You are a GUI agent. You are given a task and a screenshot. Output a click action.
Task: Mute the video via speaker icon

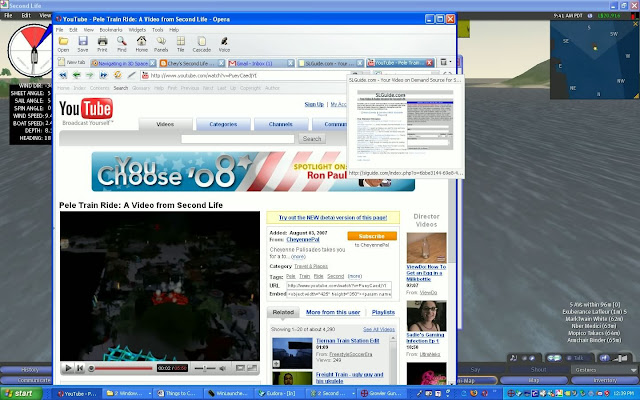[222, 368]
